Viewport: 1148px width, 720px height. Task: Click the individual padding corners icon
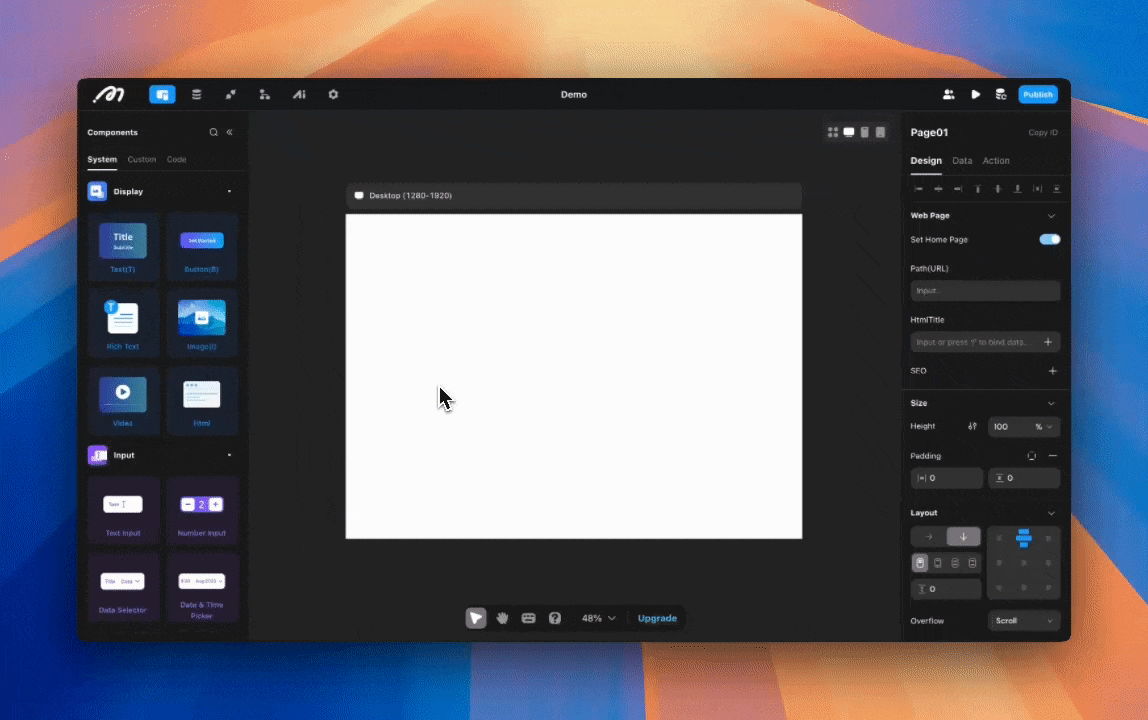(x=1032, y=456)
